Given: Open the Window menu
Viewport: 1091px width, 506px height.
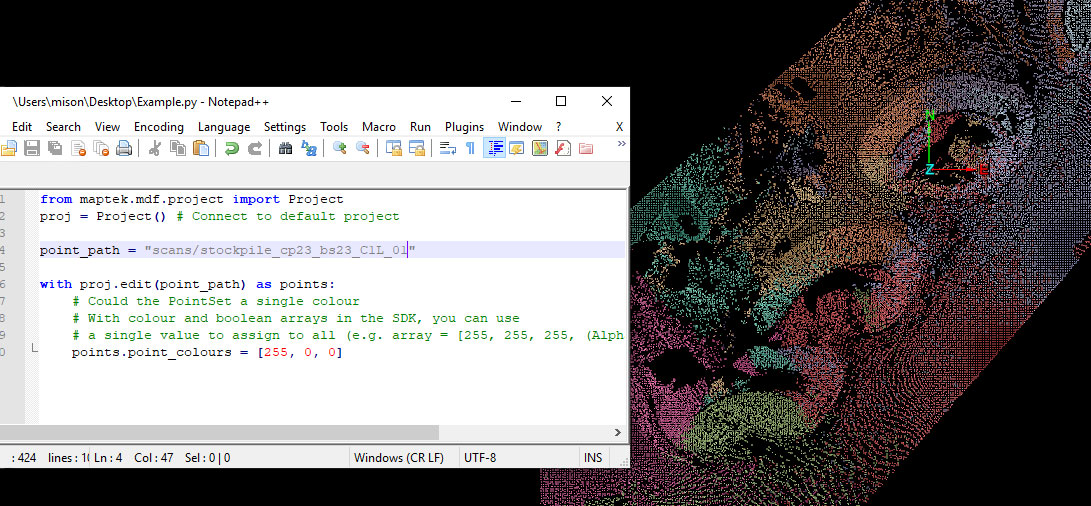Looking at the screenshot, I should [x=520, y=127].
